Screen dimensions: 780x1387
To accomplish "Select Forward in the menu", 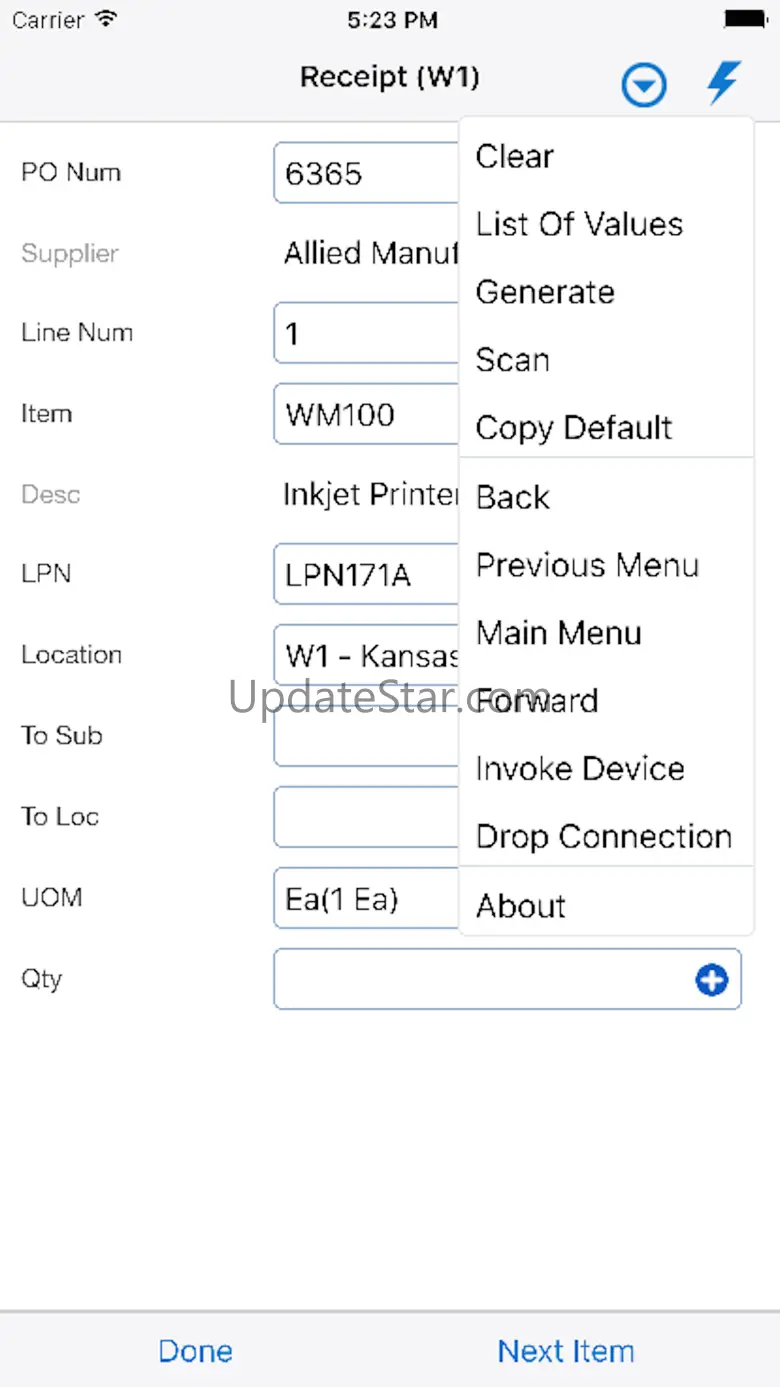I will (537, 701).
